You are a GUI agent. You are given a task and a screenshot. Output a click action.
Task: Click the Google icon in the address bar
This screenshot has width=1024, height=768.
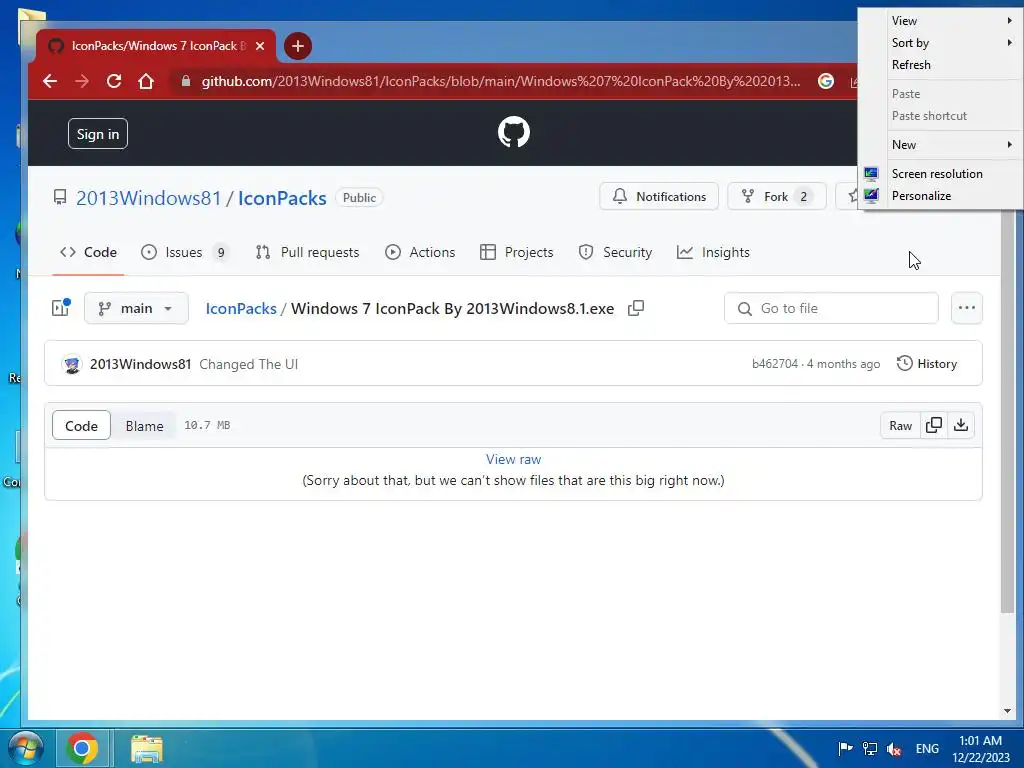[825, 81]
